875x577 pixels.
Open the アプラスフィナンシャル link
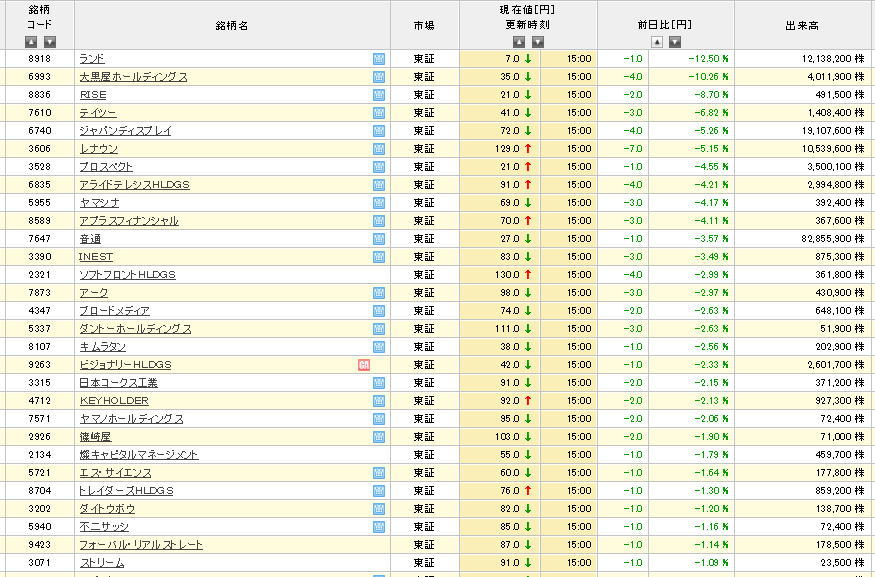[129, 221]
